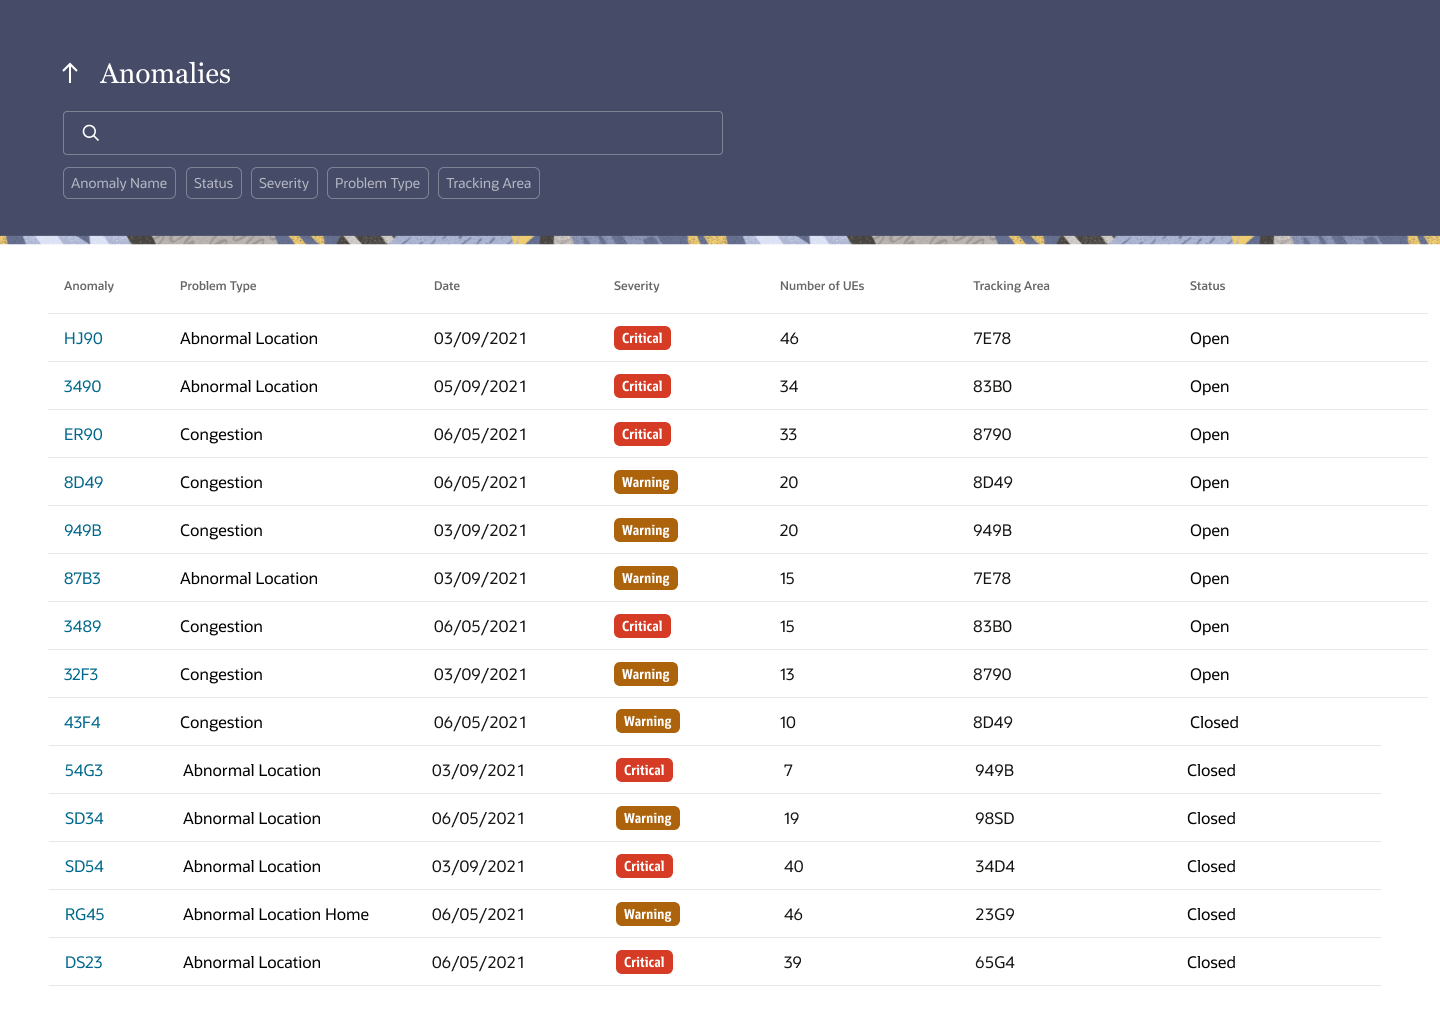
Task: Open anomaly SD54 link
Action: click(x=84, y=866)
